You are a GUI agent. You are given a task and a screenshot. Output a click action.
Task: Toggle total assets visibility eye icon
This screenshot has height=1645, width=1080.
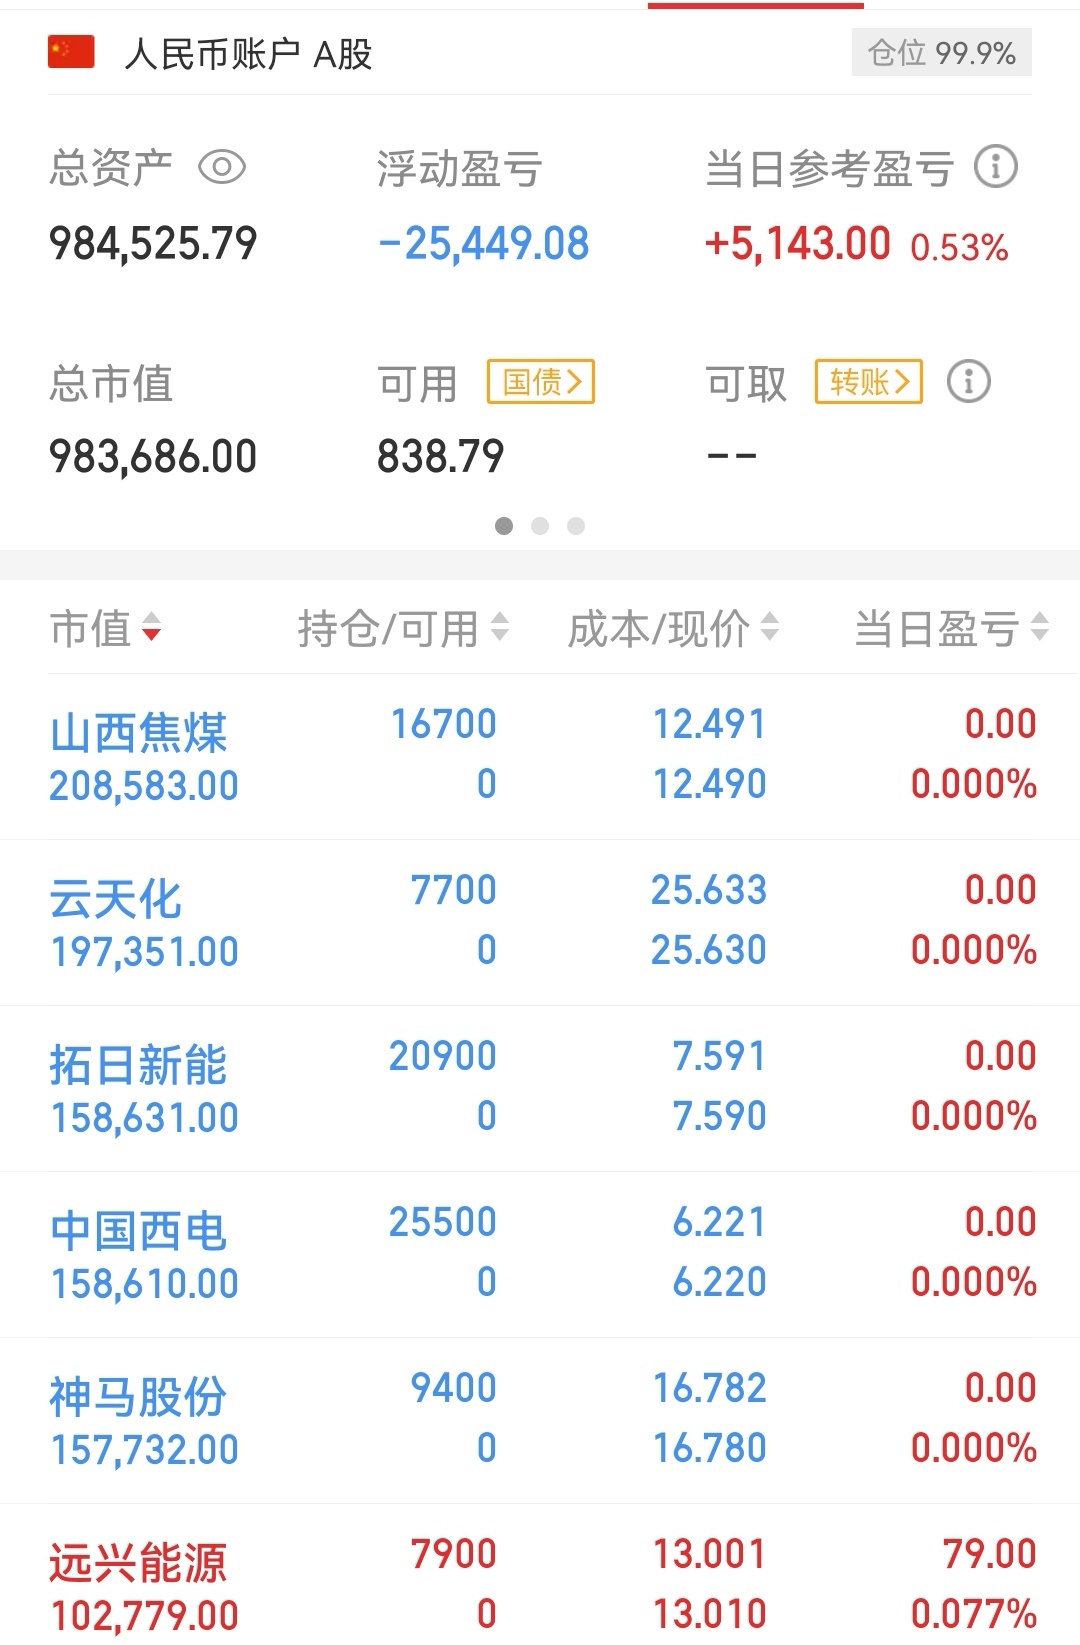coord(221,167)
